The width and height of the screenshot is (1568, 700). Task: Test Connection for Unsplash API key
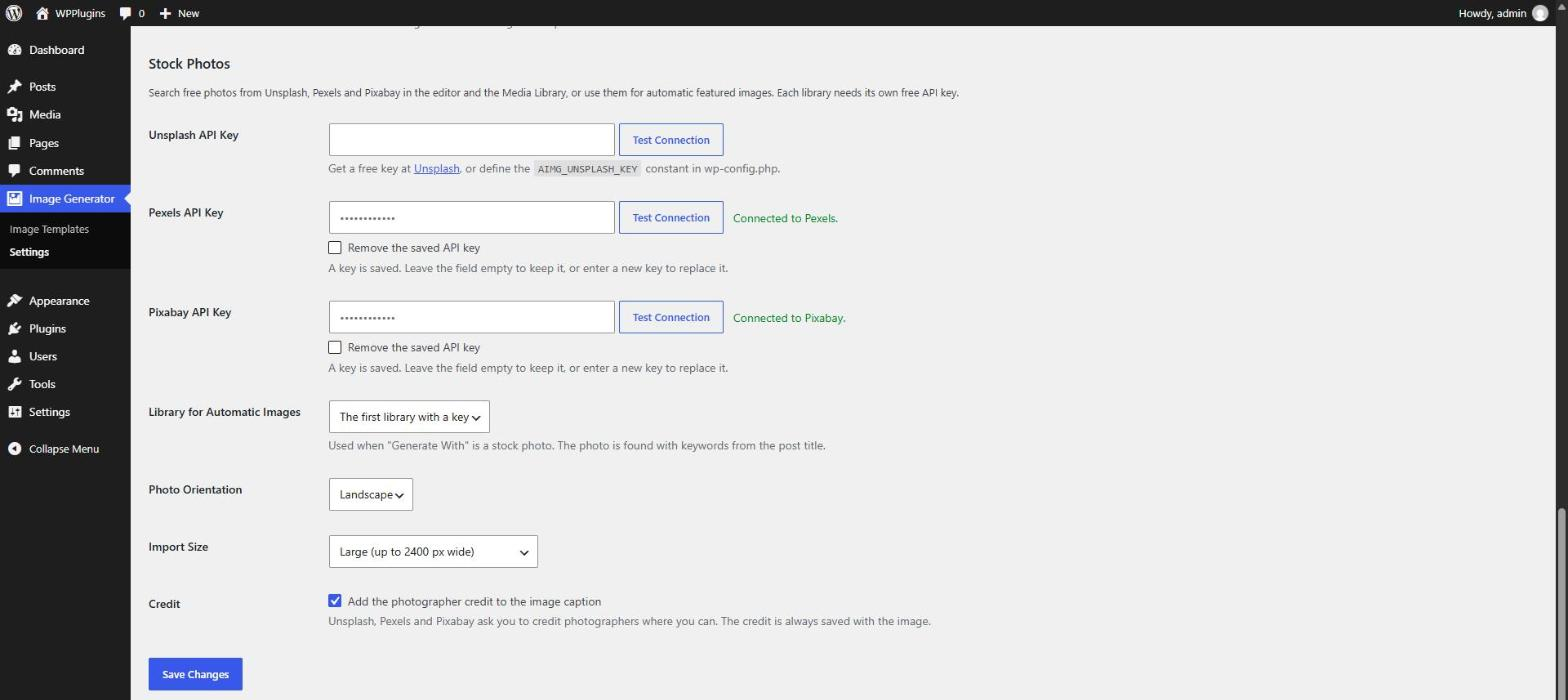671,140
